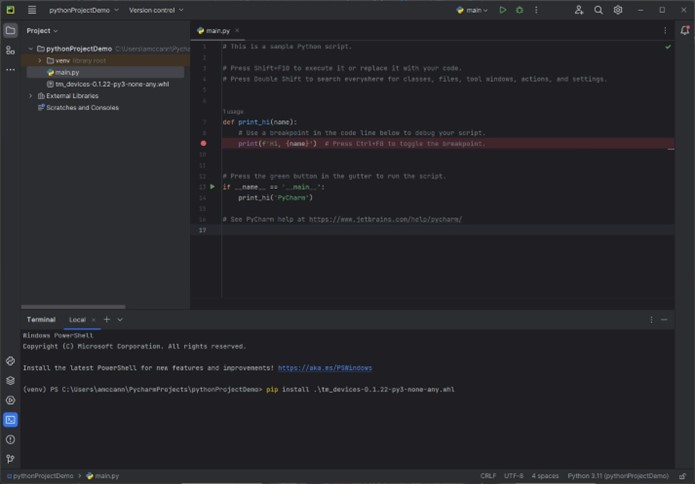Open the Services tool window

[x=10, y=400]
